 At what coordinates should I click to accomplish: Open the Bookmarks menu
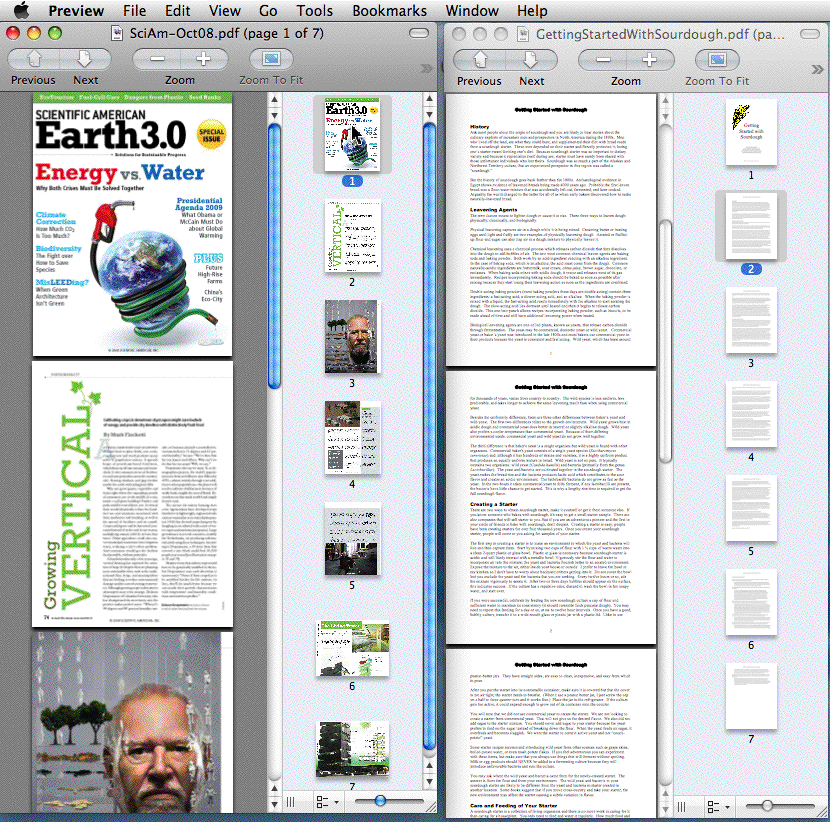(x=389, y=11)
